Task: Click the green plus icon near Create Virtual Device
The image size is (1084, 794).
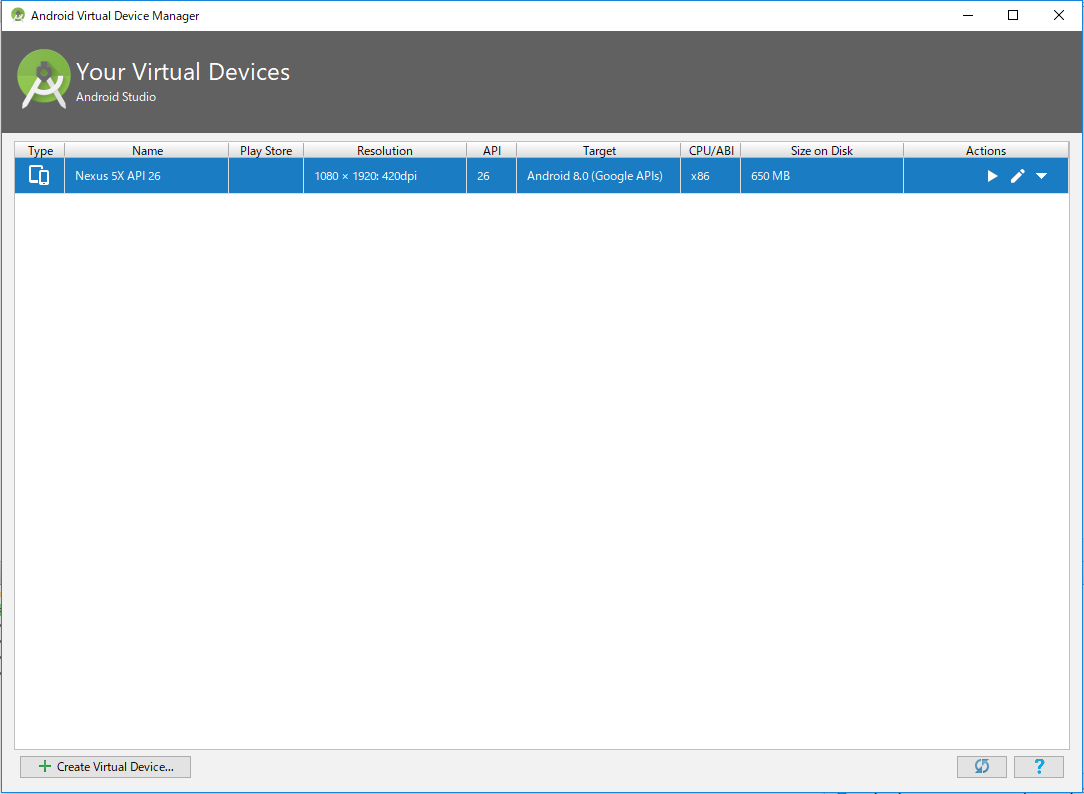Action: [x=43, y=766]
